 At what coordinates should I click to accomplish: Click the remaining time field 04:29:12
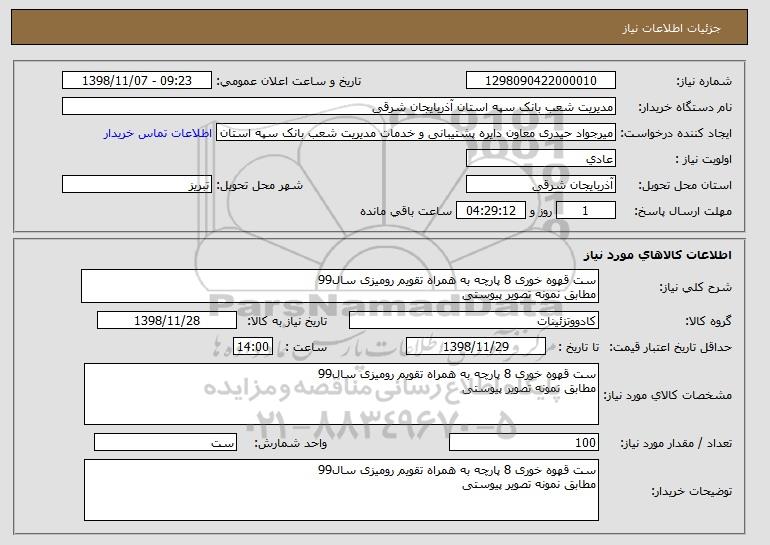point(491,211)
